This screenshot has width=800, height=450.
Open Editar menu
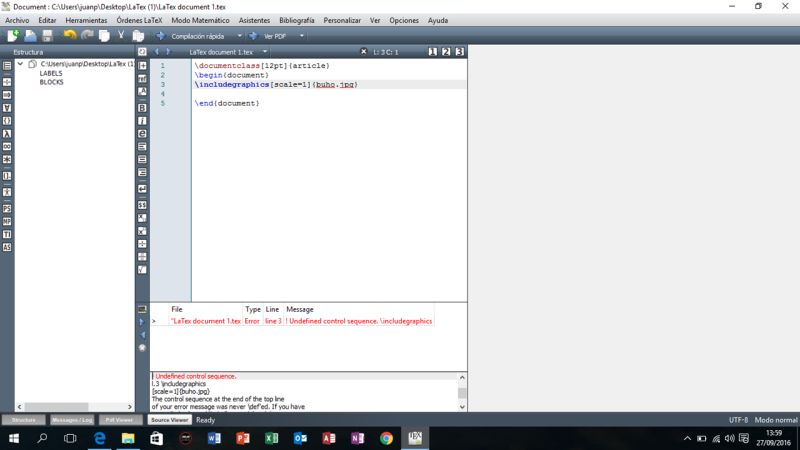(x=47, y=20)
